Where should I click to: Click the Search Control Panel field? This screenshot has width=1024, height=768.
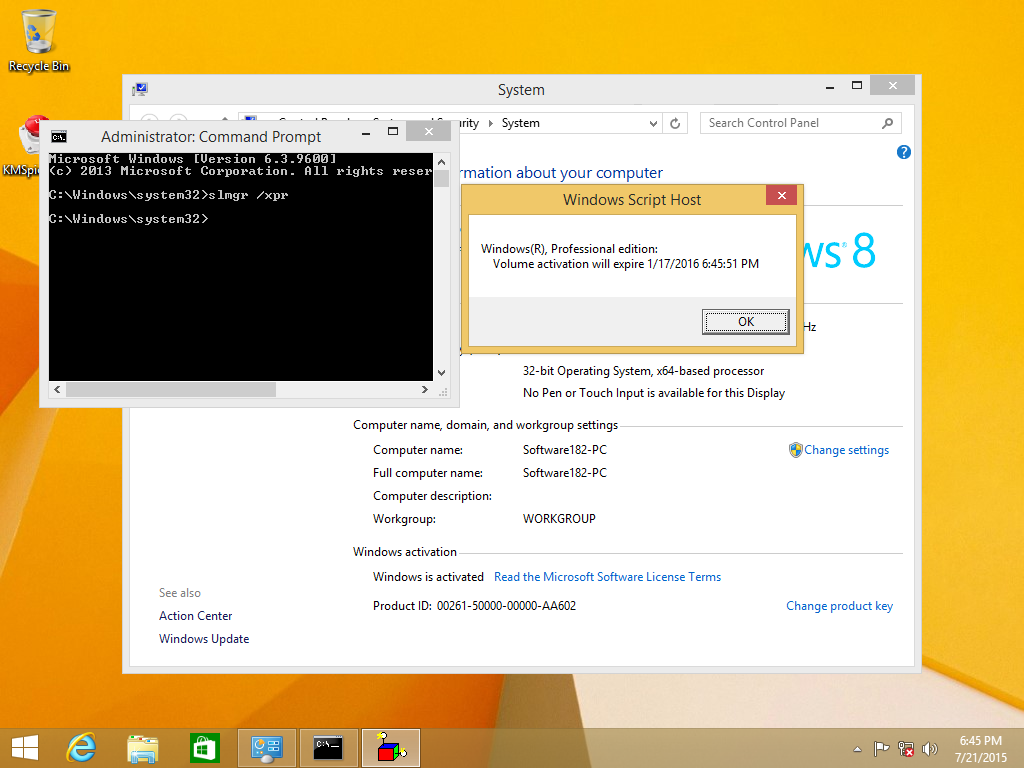(x=800, y=123)
